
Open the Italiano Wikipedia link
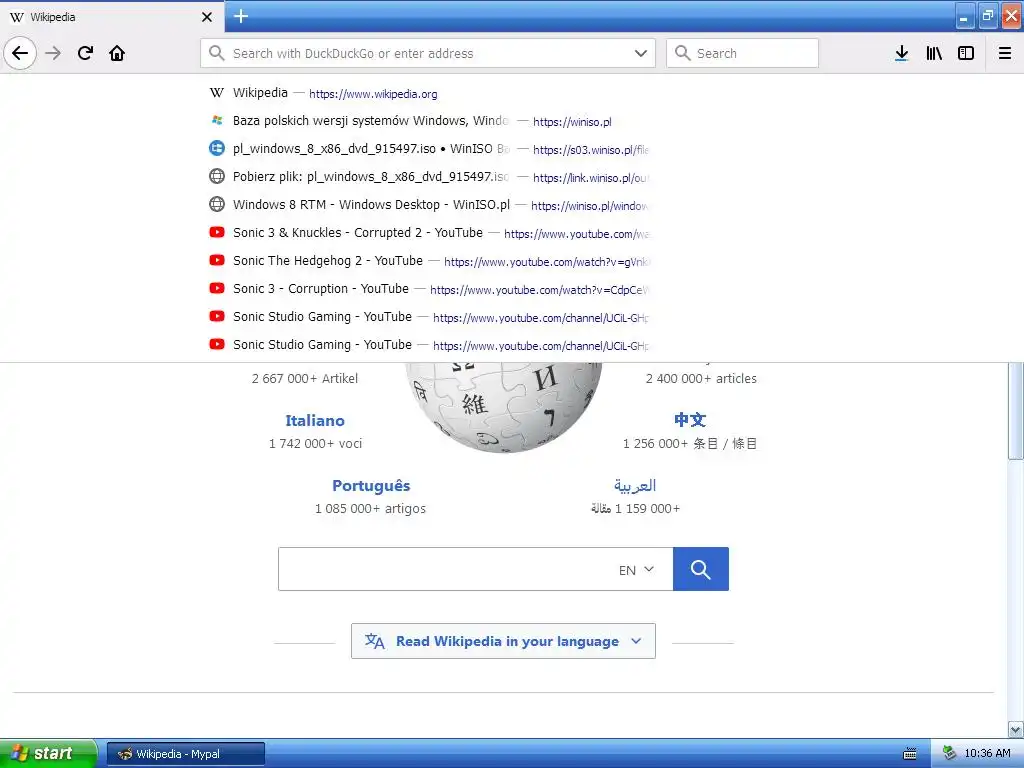[315, 421]
